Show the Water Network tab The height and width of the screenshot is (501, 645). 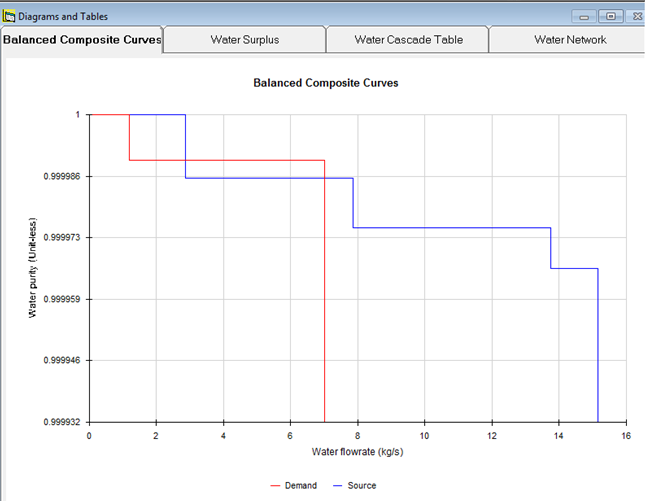(569, 40)
